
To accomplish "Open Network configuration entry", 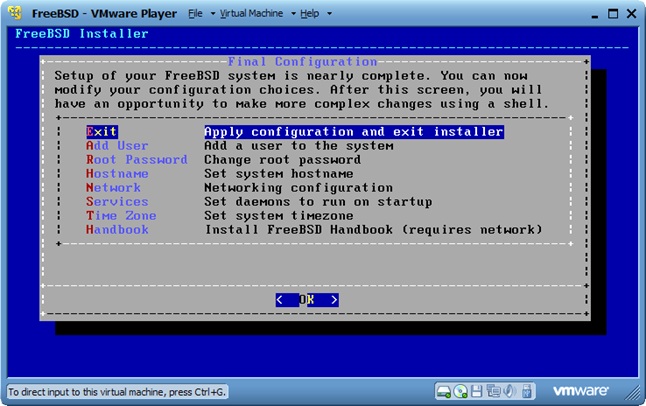I will coord(113,188).
